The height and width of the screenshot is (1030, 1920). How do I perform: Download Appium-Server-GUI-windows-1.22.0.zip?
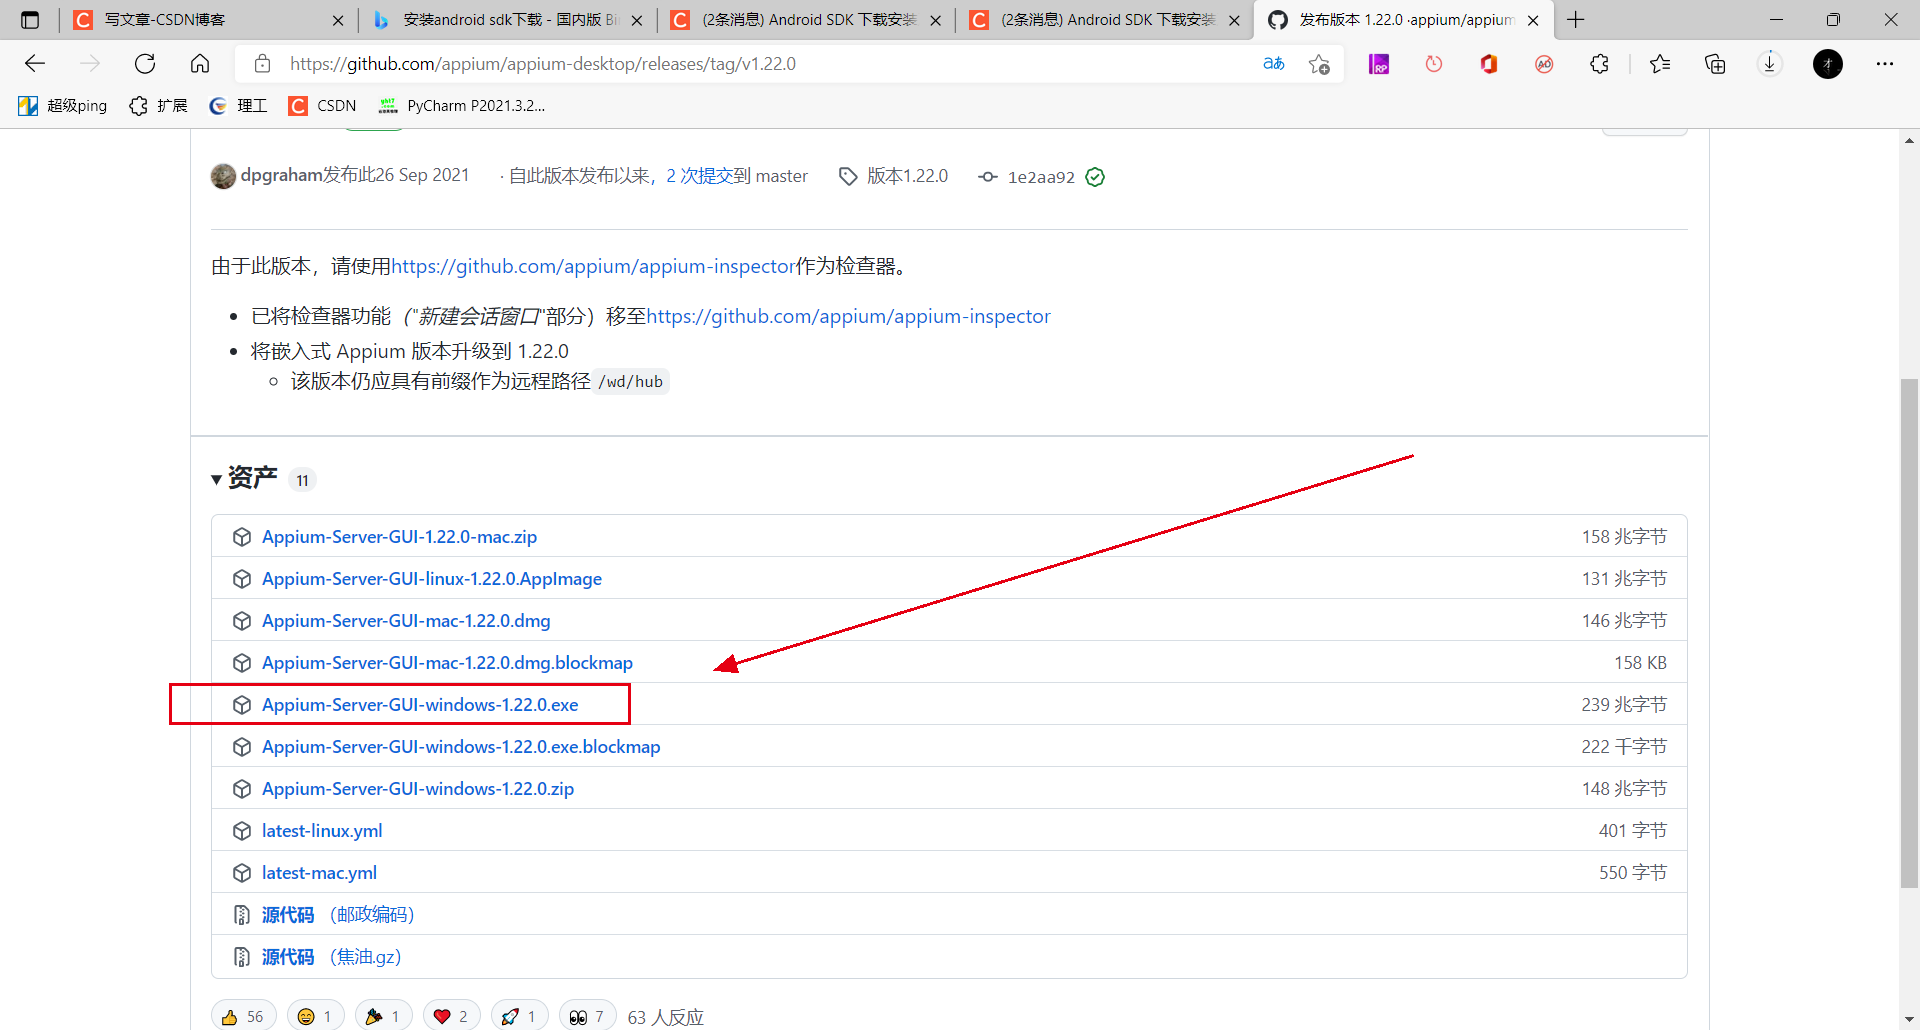[x=418, y=789]
